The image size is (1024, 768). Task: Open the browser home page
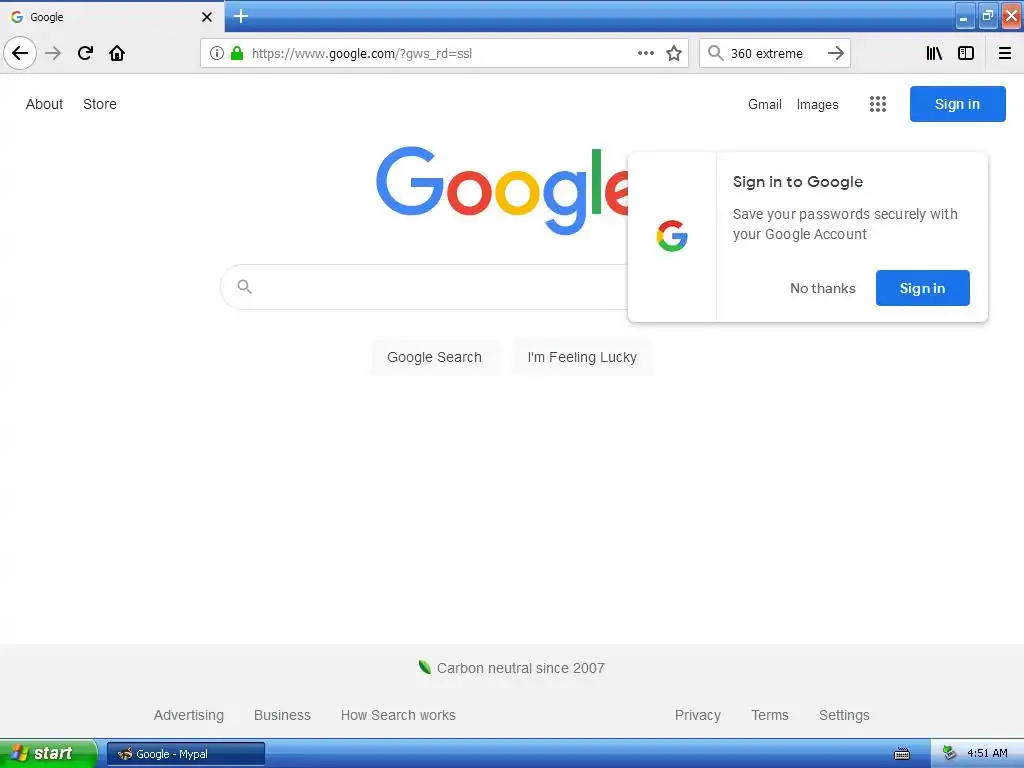[x=117, y=53]
